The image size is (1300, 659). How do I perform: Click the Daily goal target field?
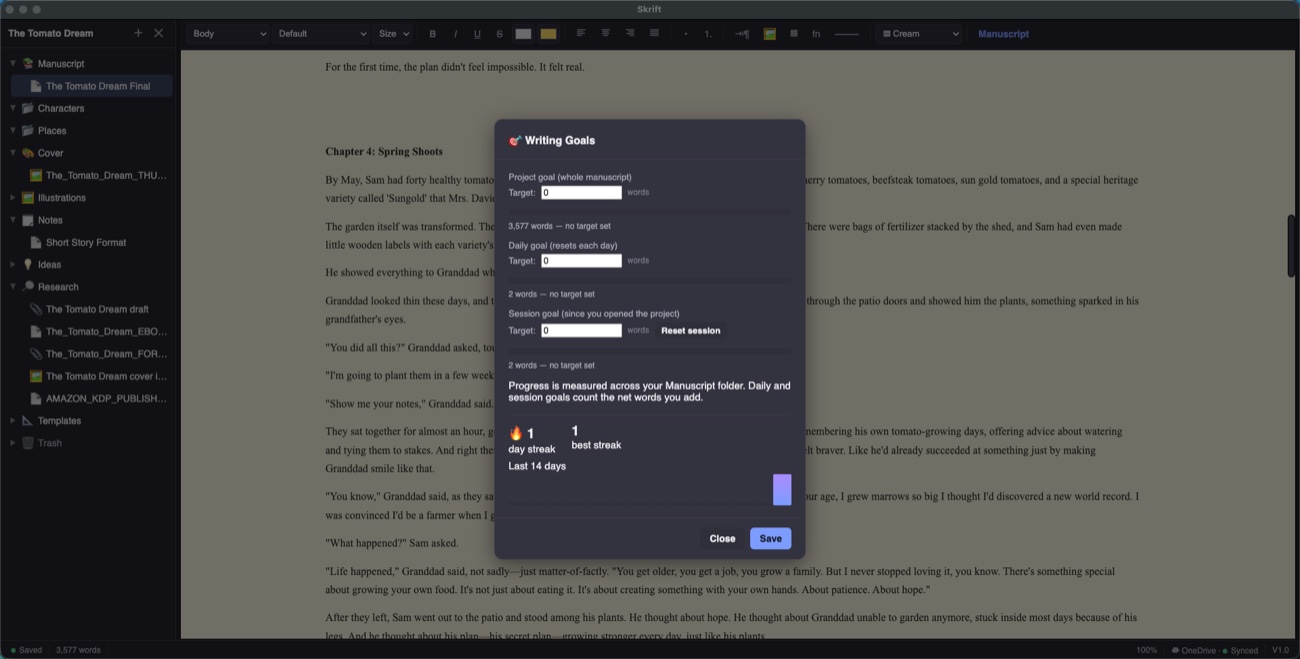[x=581, y=261]
